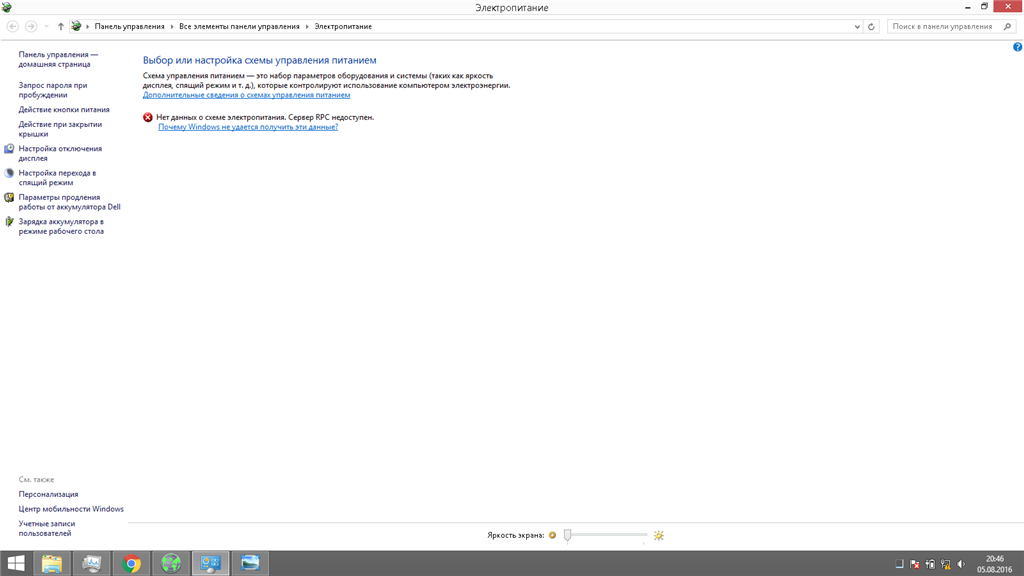Viewport: 1024px width, 576px height.
Task: Click the Action Center flag tray icon
Action: point(915,564)
